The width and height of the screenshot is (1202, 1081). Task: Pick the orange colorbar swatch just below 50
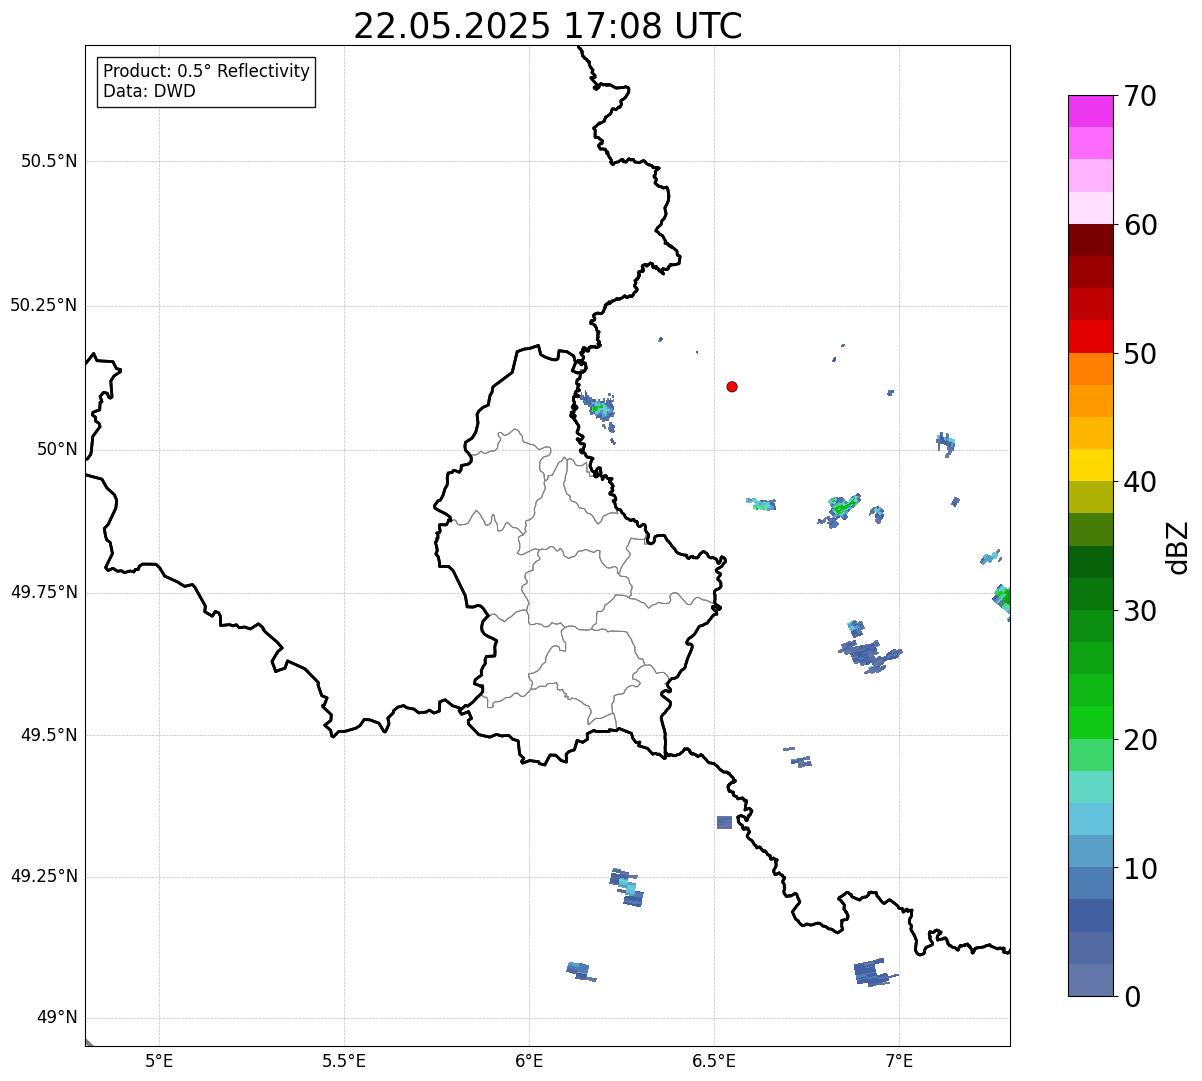pyautogui.click(x=1090, y=369)
